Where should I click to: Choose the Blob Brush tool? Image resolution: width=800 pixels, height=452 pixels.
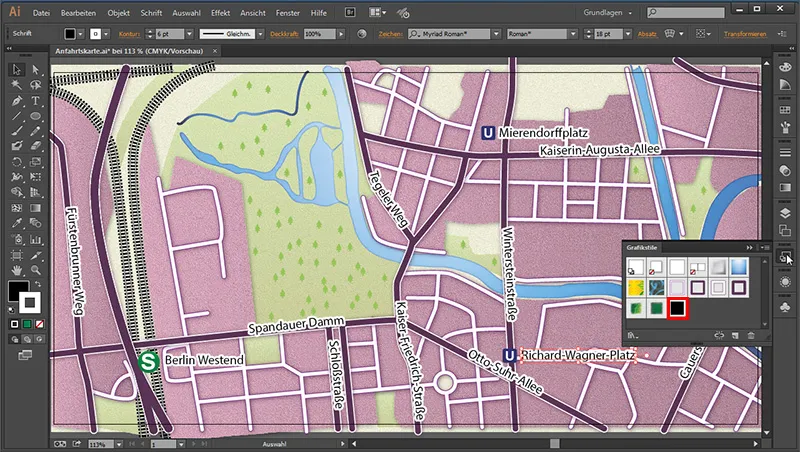coord(17,146)
